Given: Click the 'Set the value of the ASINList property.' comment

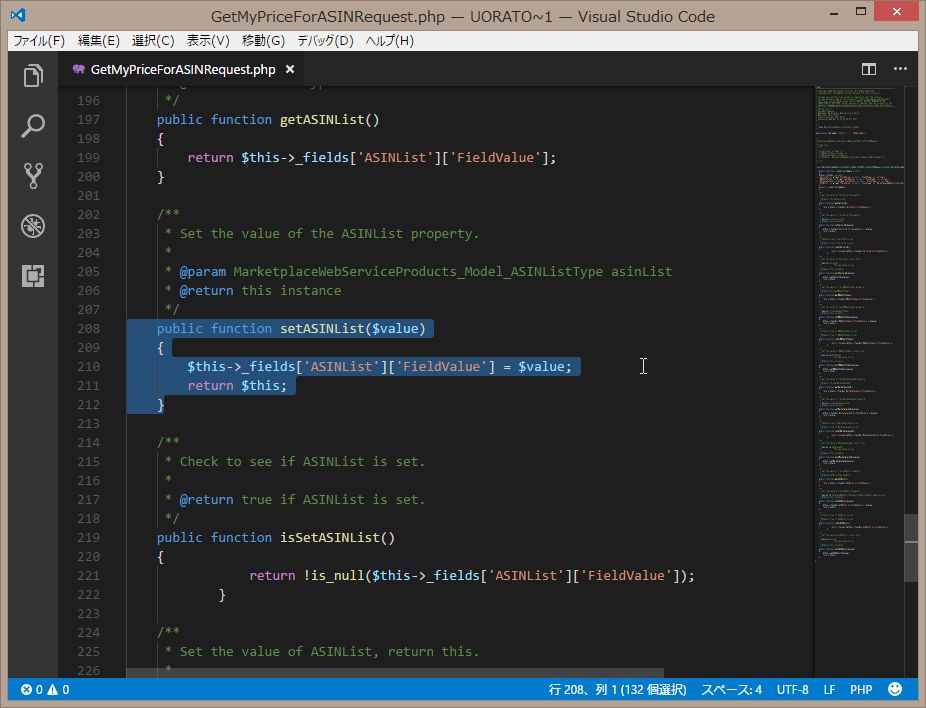Looking at the screenshot, I should click(329, 234).
